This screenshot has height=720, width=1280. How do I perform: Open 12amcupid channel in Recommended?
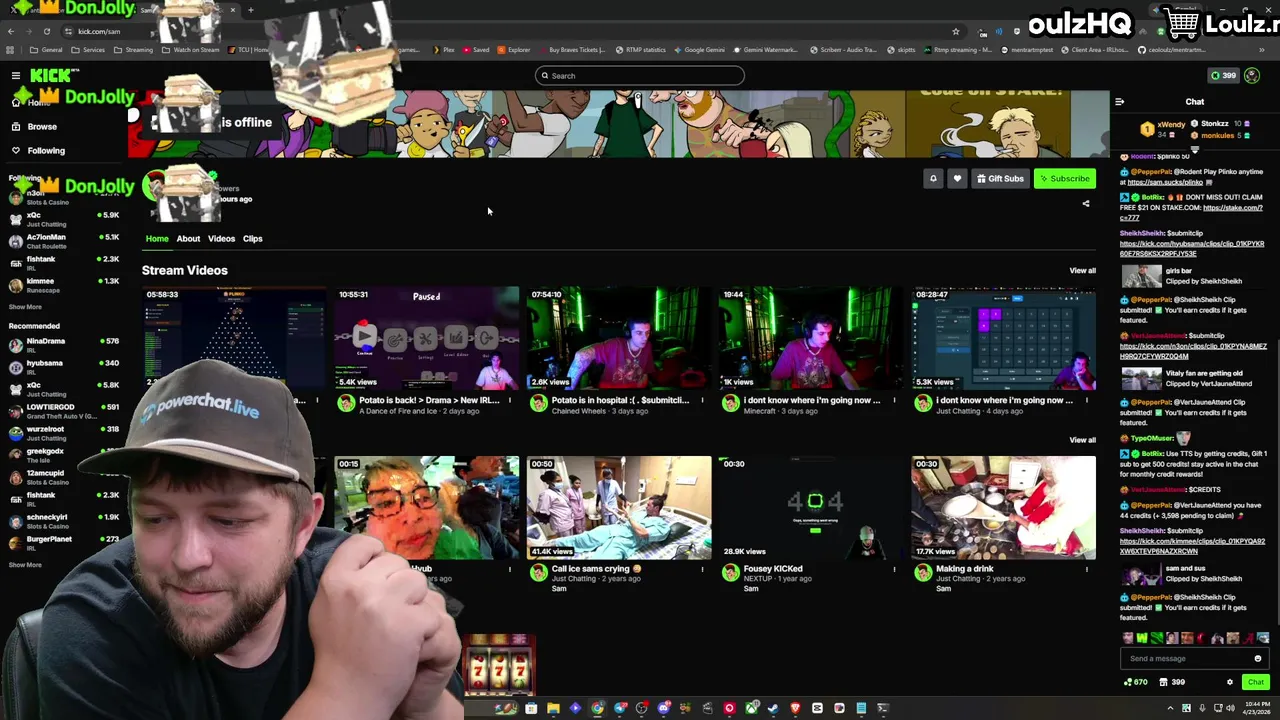[64, 477]
